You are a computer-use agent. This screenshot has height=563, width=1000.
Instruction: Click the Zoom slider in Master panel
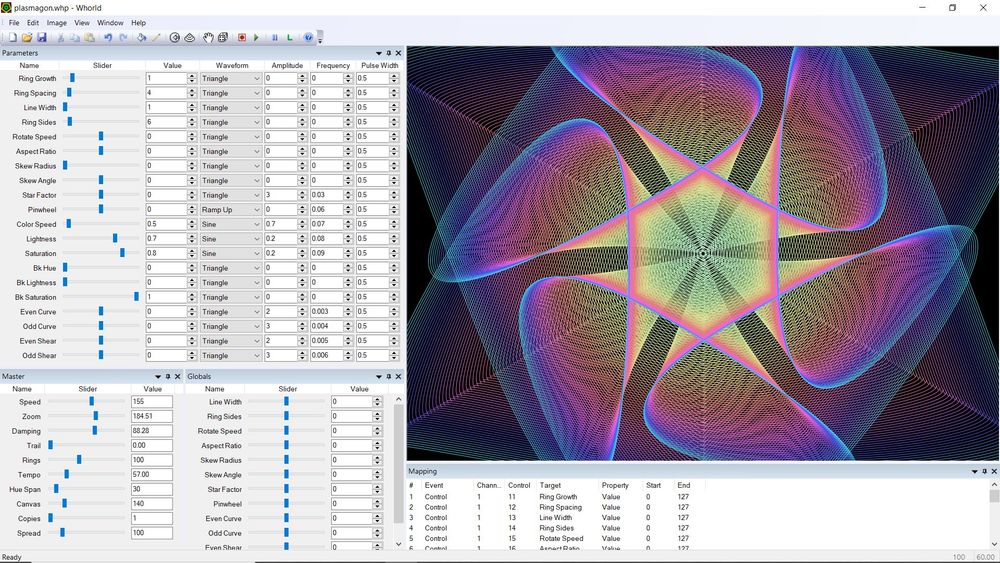[95, 416]
